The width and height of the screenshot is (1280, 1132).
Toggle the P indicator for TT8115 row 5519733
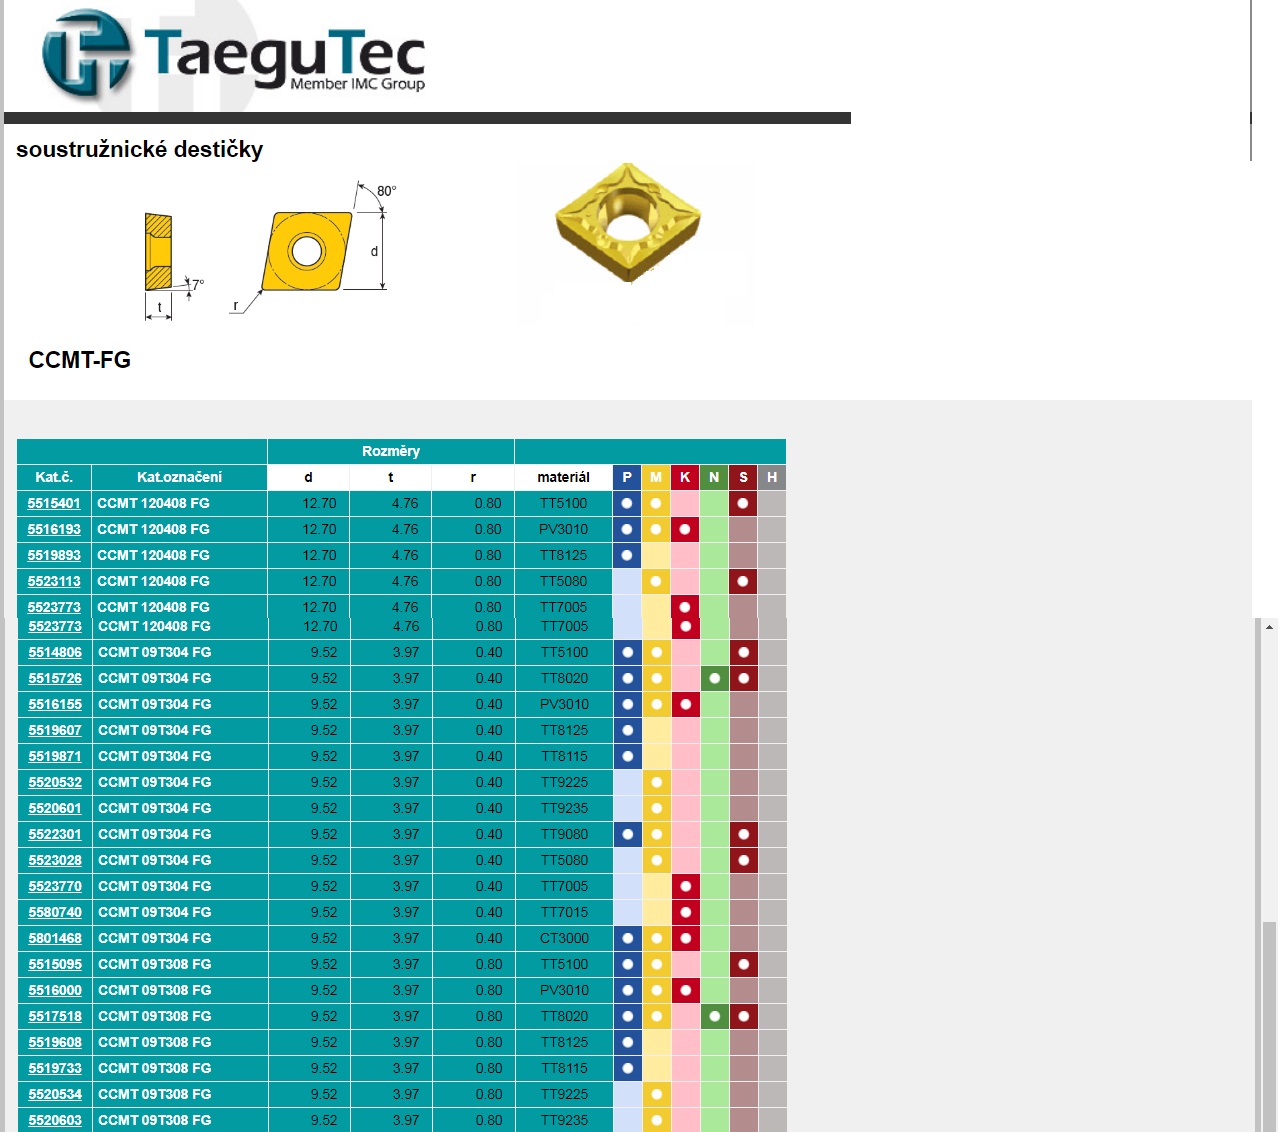627,1068
